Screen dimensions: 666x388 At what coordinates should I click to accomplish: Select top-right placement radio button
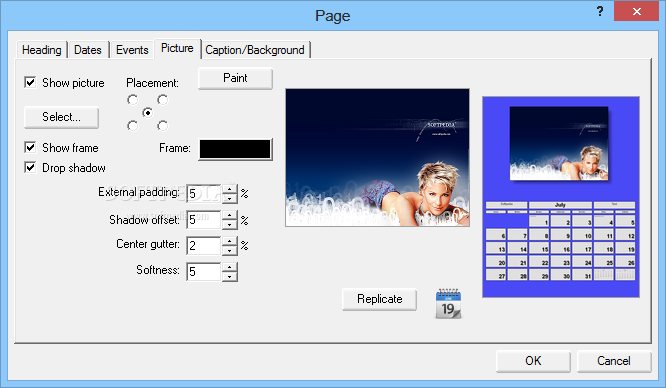point(162,100)
